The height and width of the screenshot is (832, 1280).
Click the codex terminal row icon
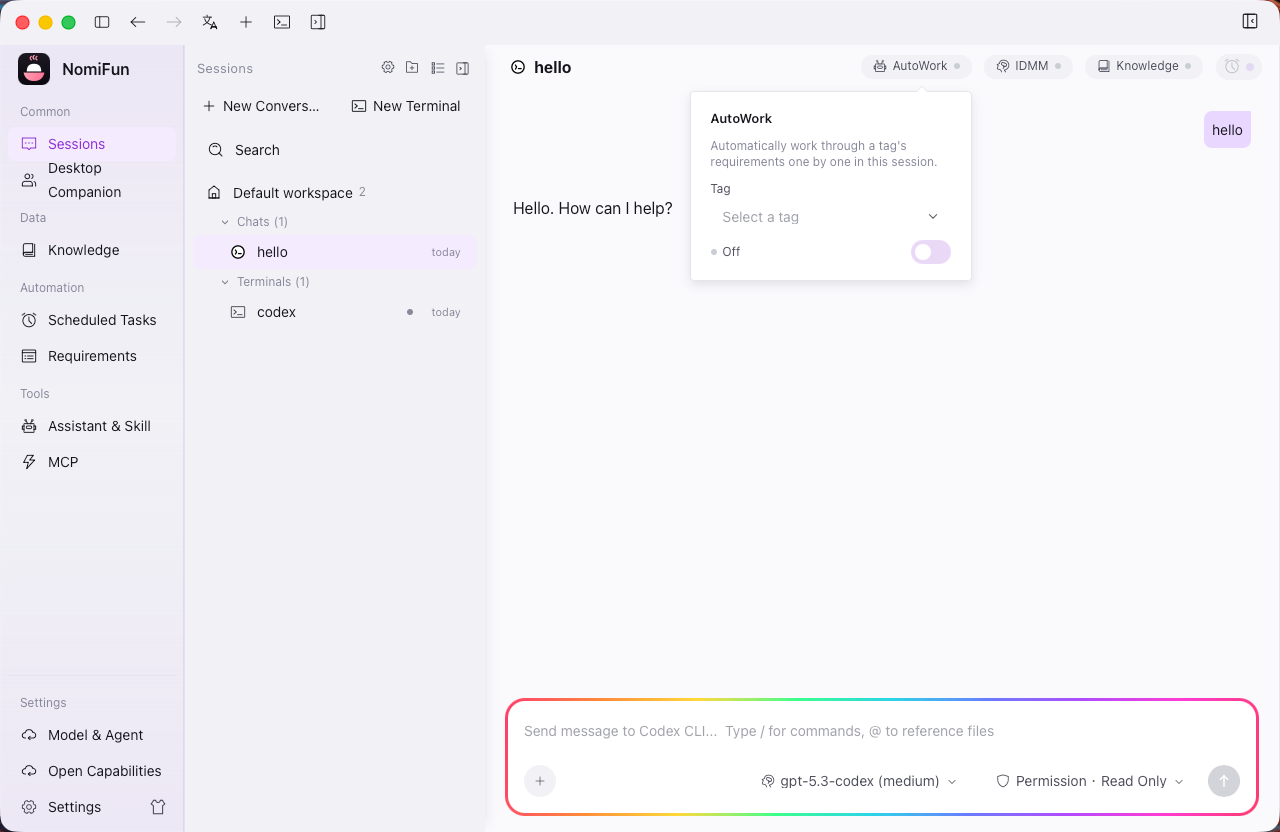tap(238, 312)
